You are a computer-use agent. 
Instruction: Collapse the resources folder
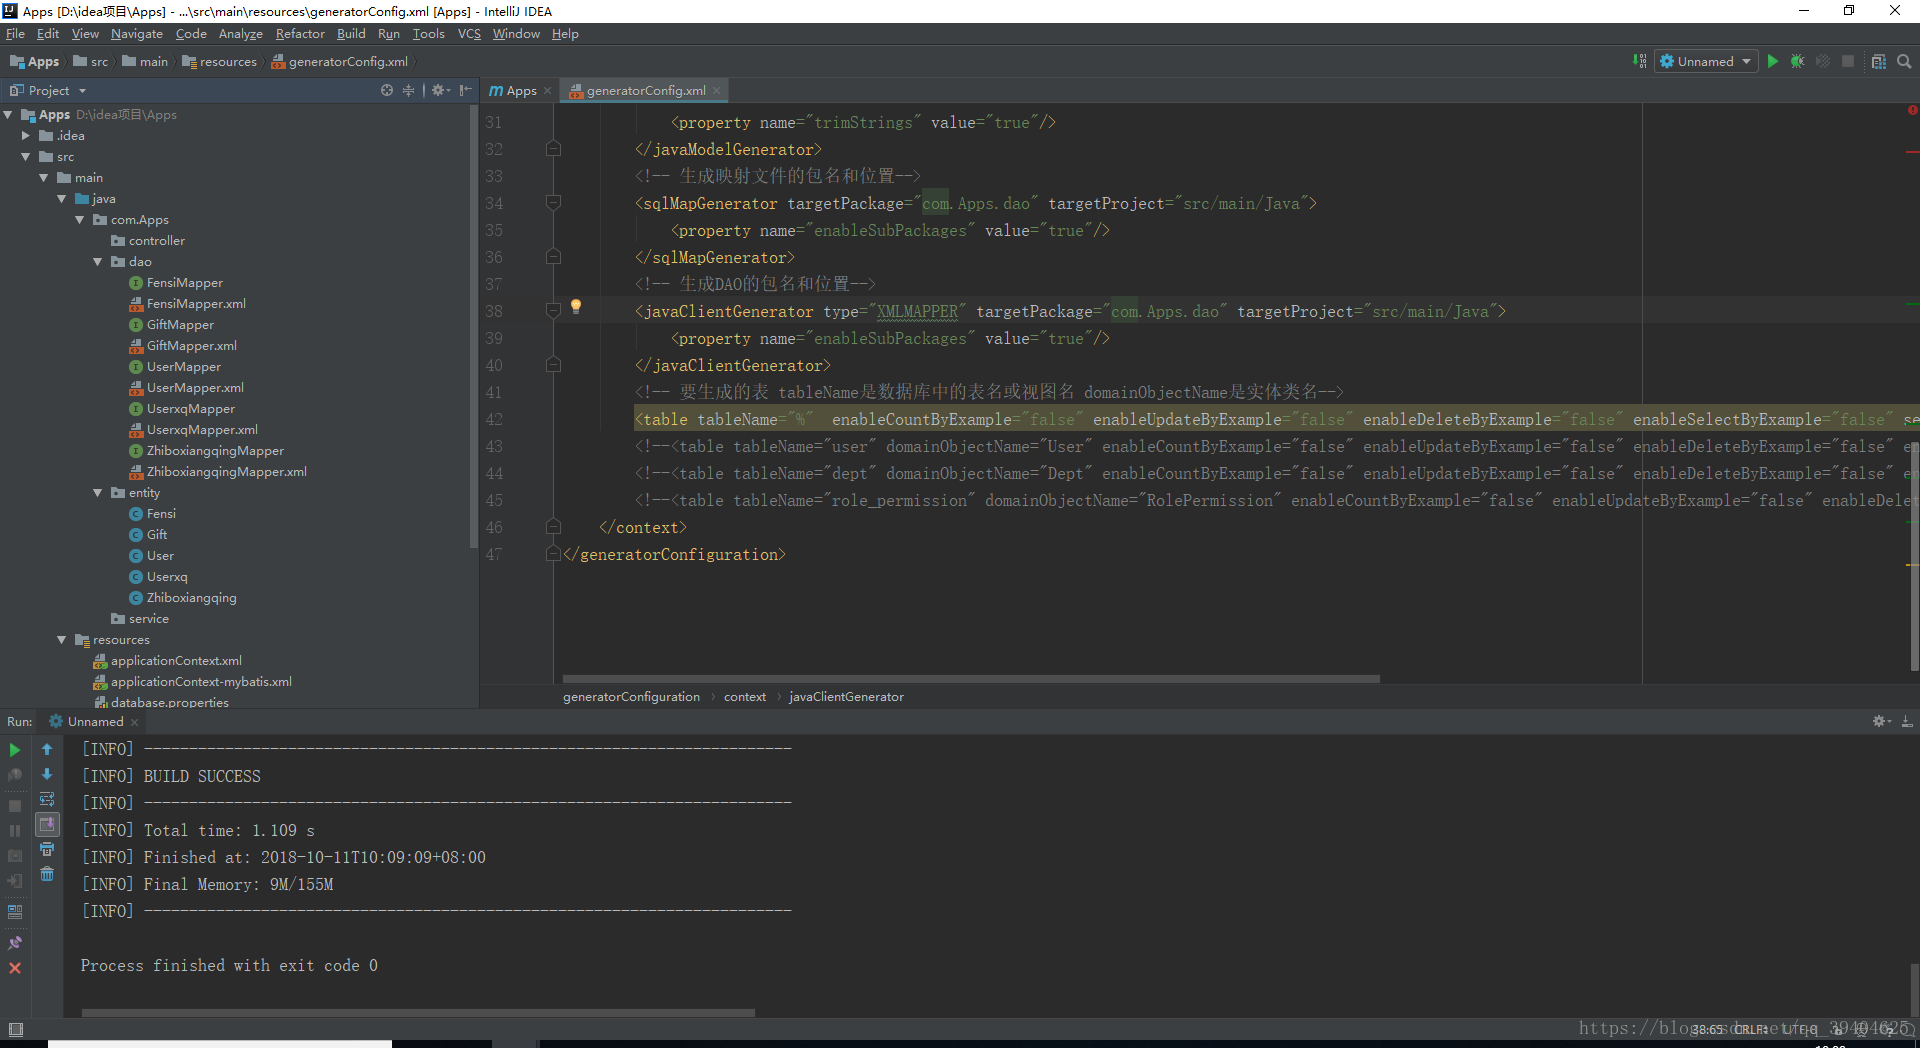click(62, 640)
